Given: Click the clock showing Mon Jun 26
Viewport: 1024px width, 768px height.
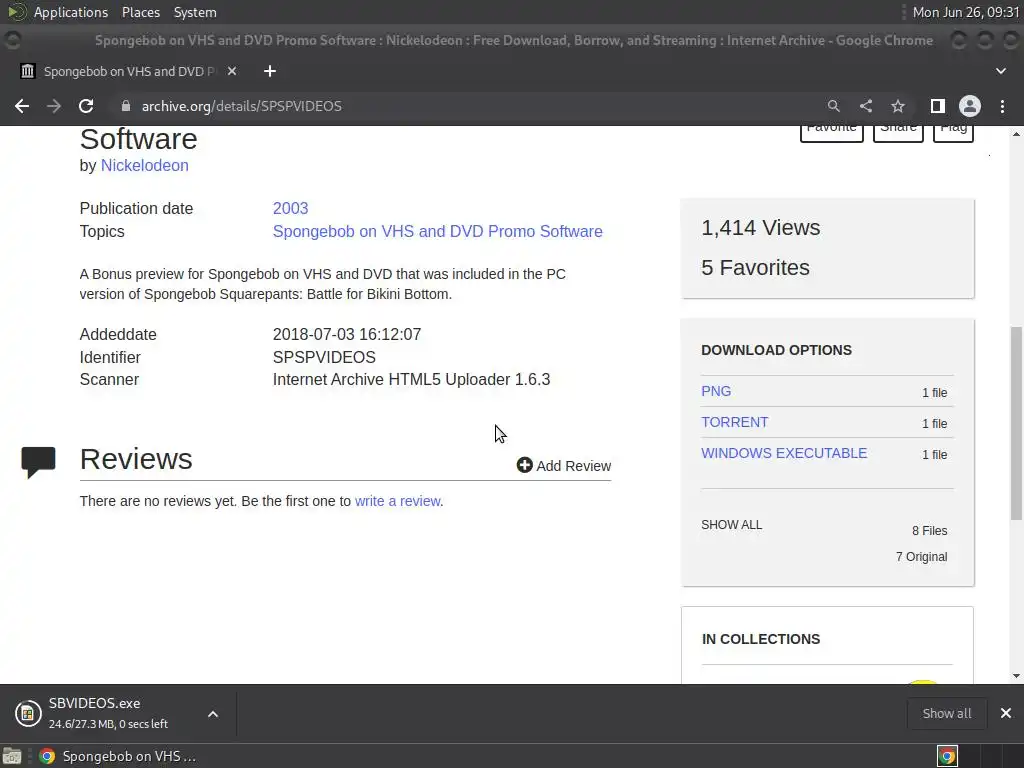Looking at the screenshot, I should coord(965,12).
